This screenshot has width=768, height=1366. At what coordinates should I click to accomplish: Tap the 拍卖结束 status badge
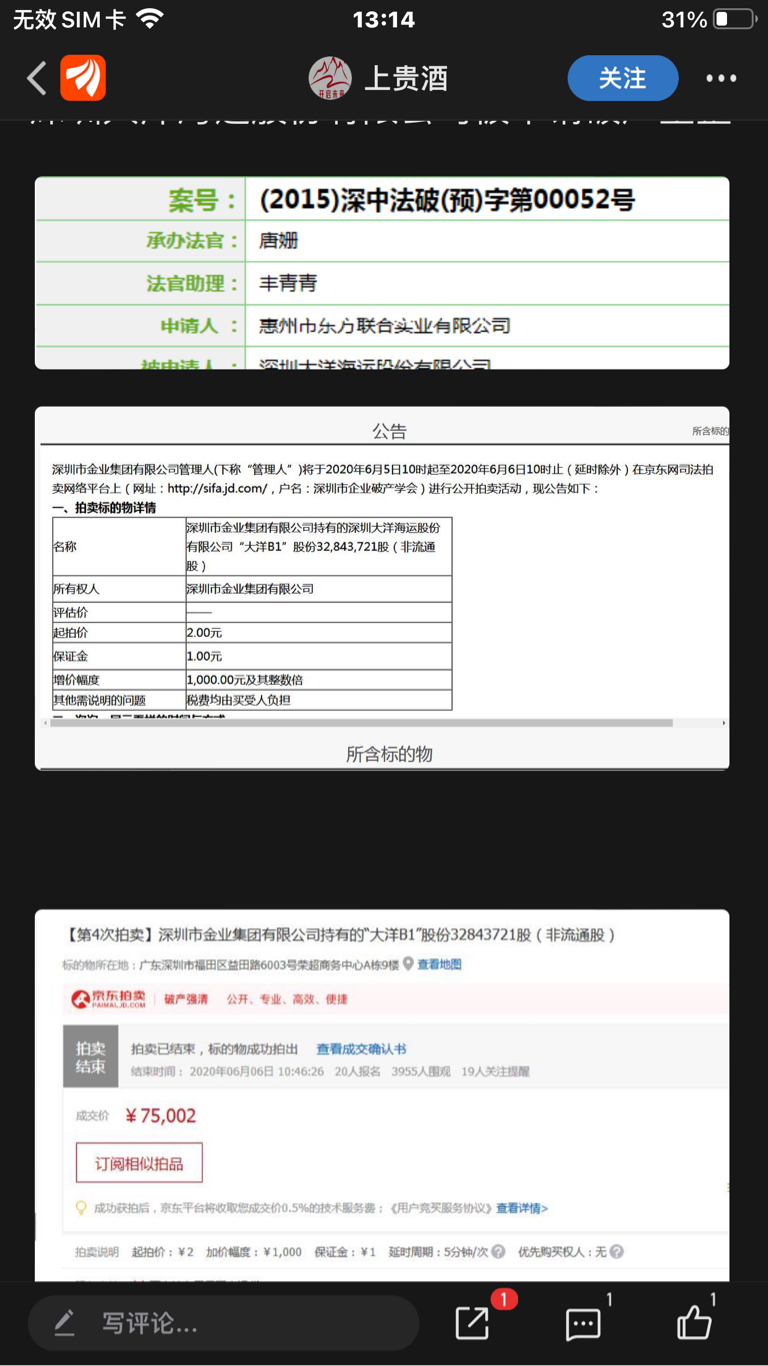pyautogui.click(x=91, y=1057)
